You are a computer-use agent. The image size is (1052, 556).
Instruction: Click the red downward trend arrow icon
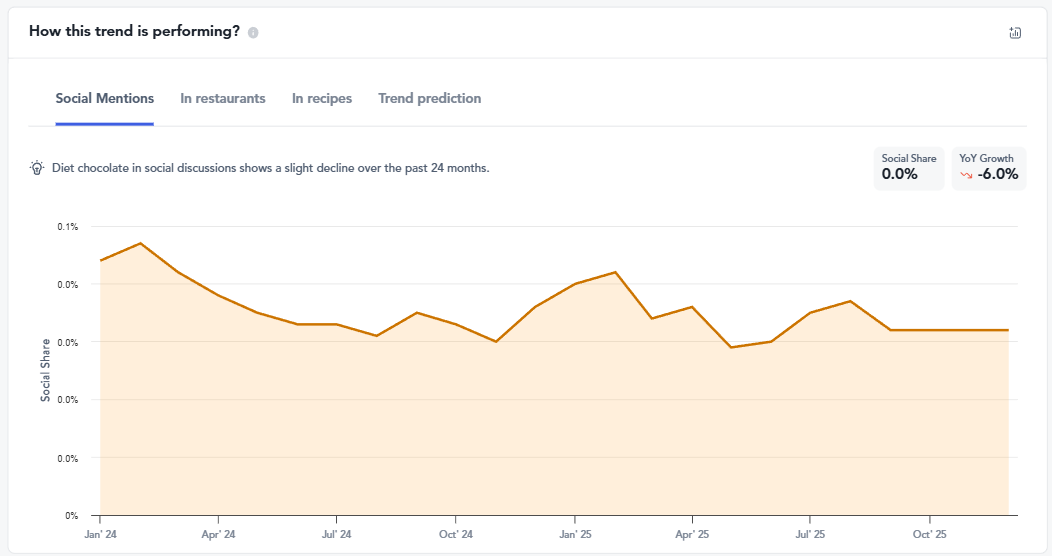tap(966, 175)
